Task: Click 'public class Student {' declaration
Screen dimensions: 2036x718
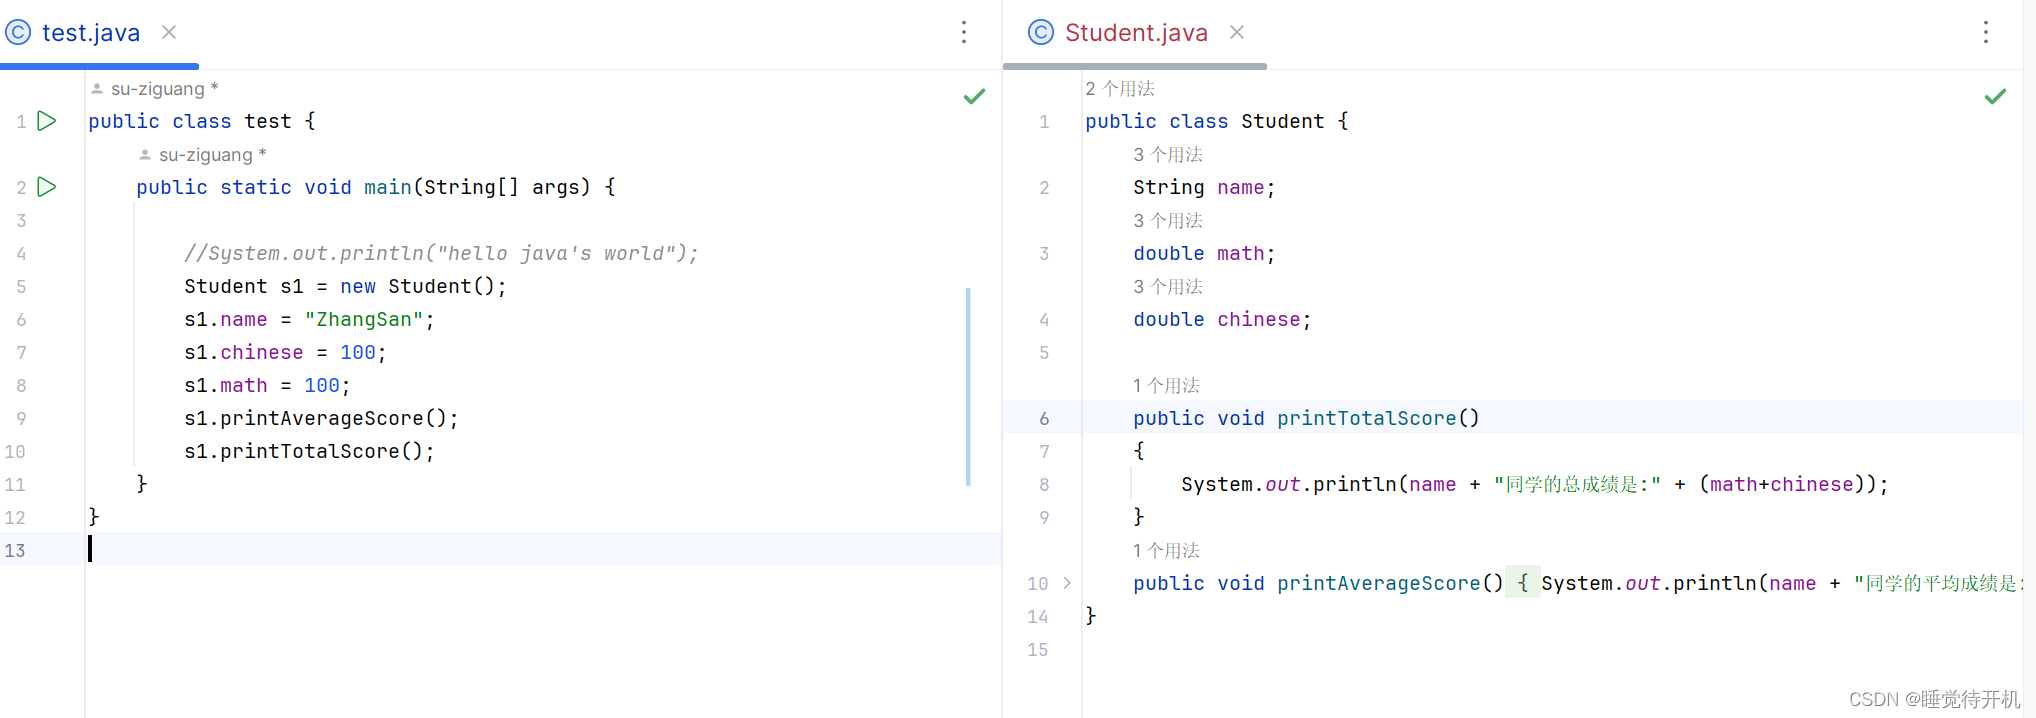Action: tap(1217, 122)
